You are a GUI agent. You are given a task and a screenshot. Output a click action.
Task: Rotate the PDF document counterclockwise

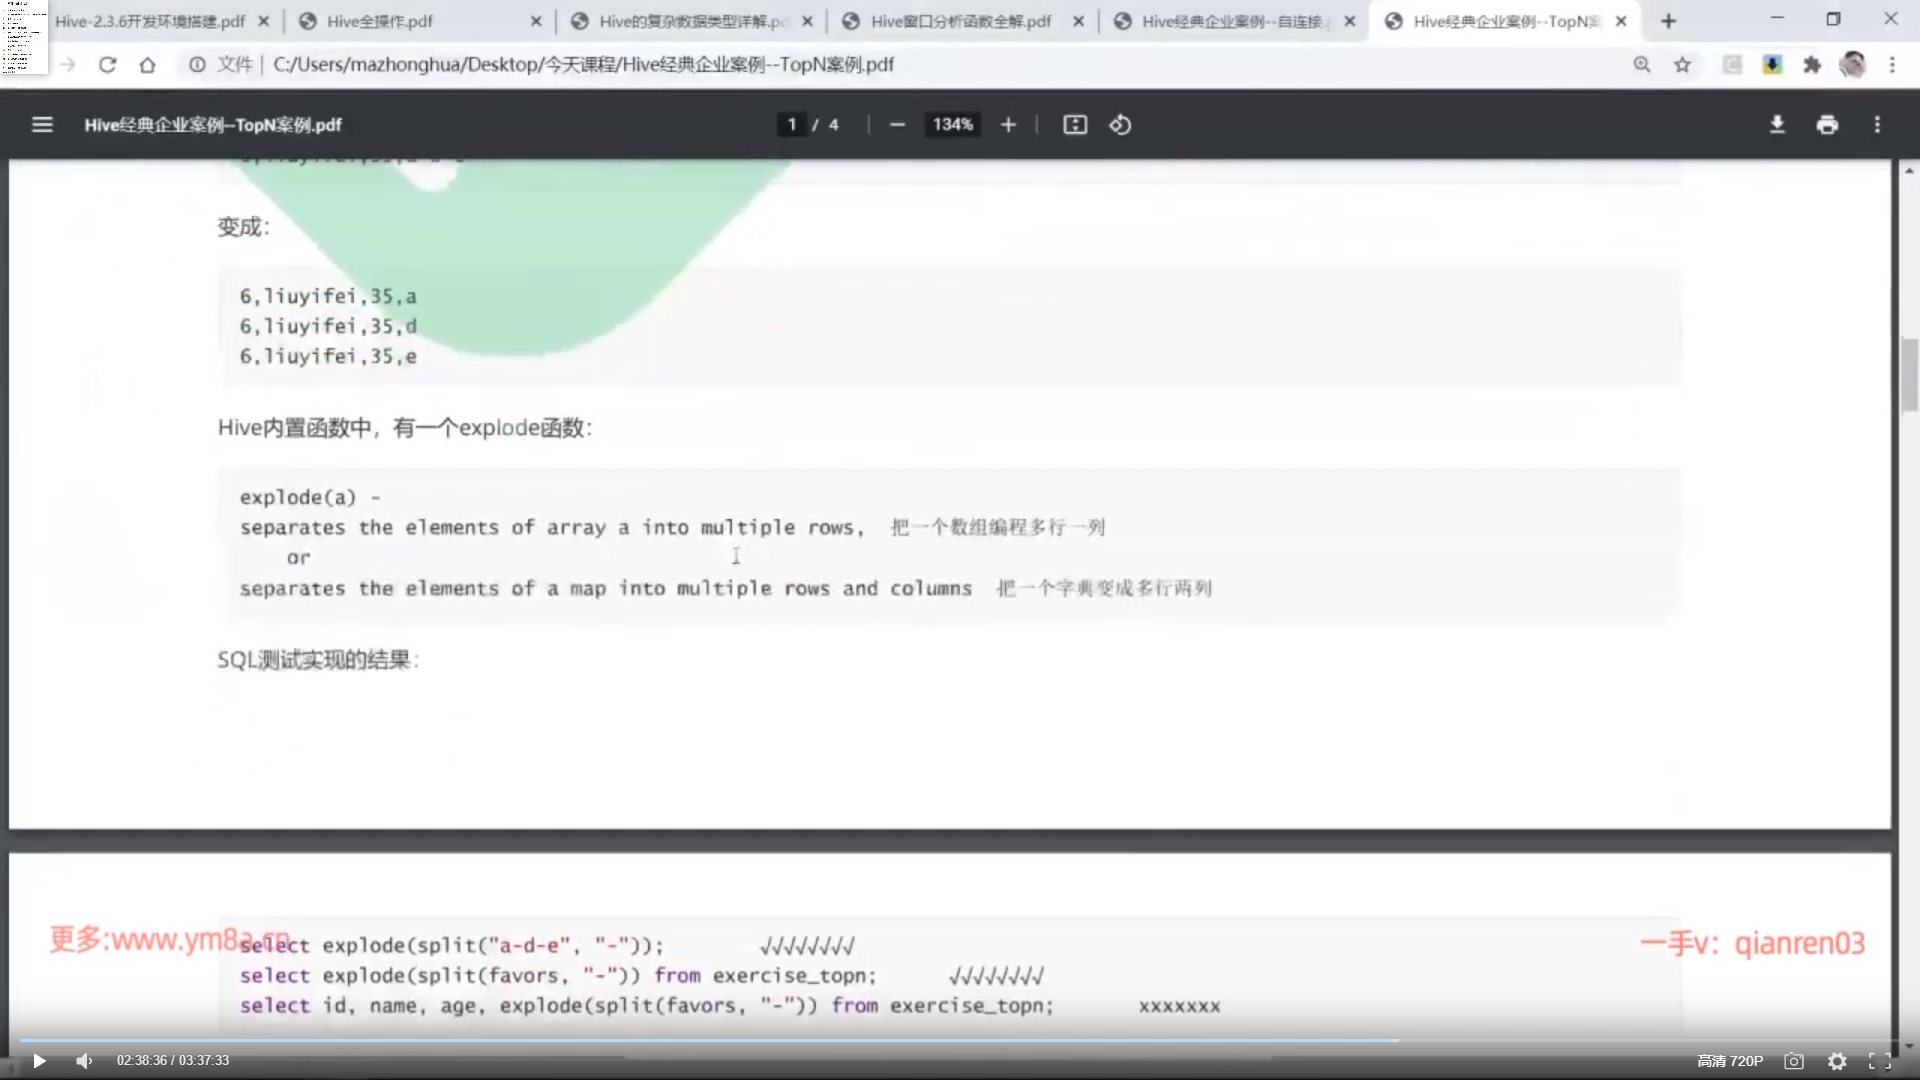point(1120,125)
